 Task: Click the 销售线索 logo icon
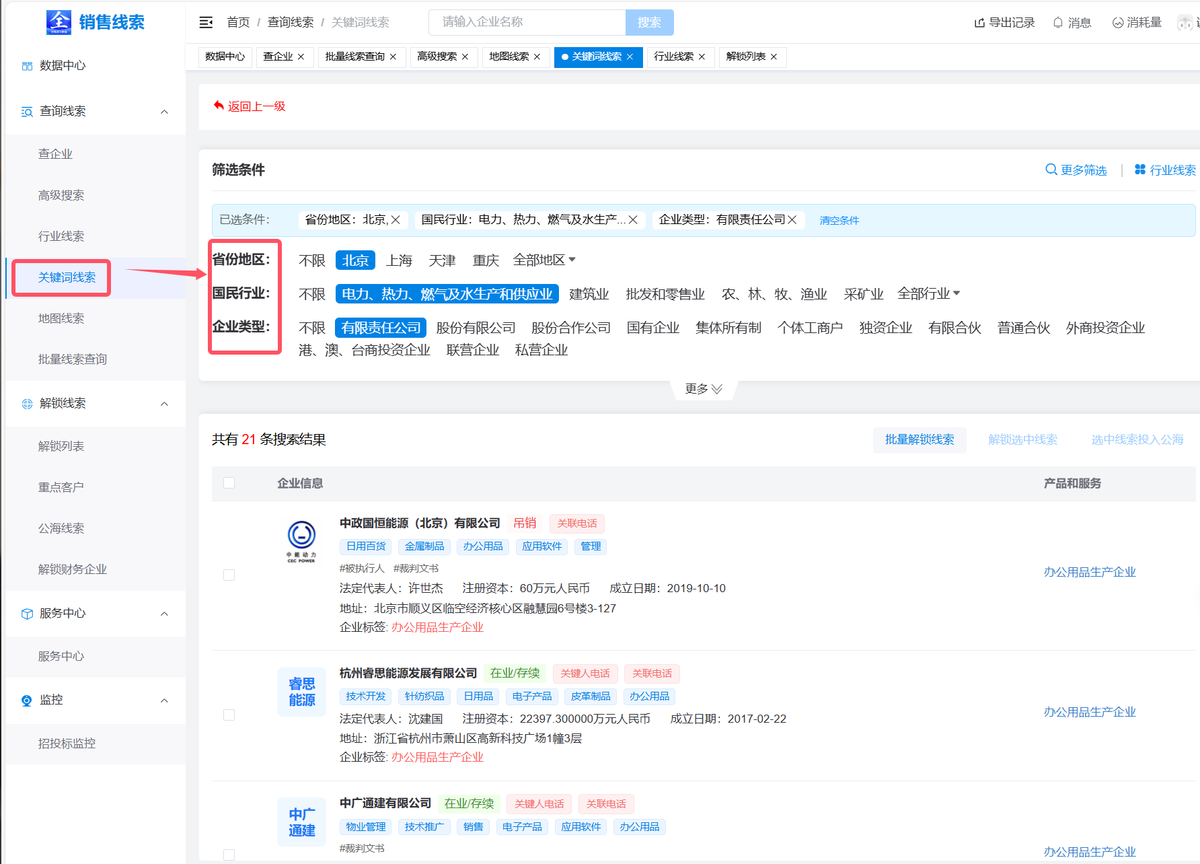pyautogui.click(x=58, y=21)
